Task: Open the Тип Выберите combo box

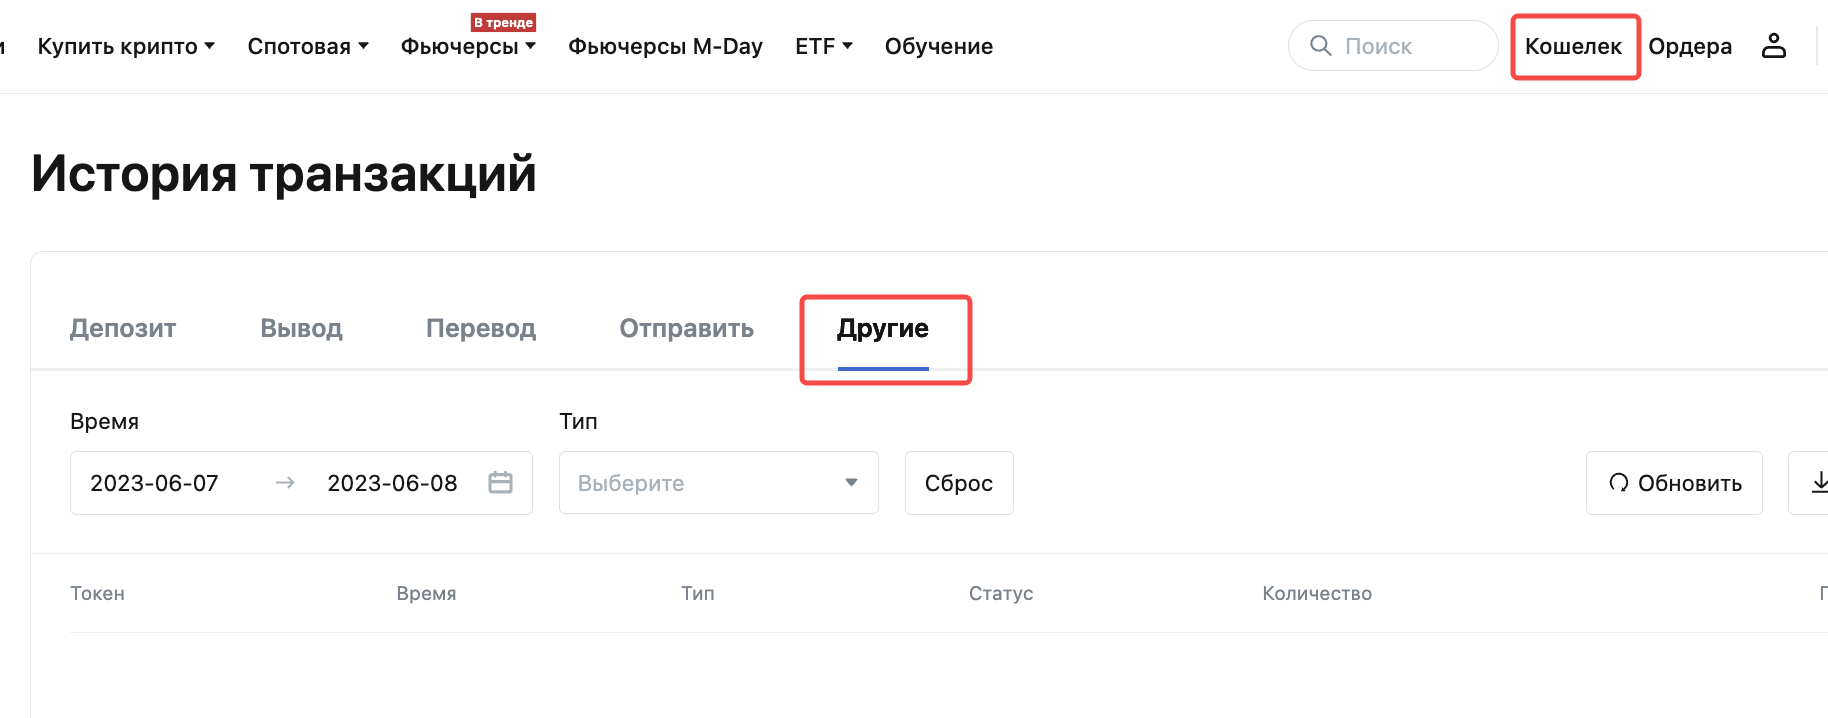Action: (x=718, y=483)
